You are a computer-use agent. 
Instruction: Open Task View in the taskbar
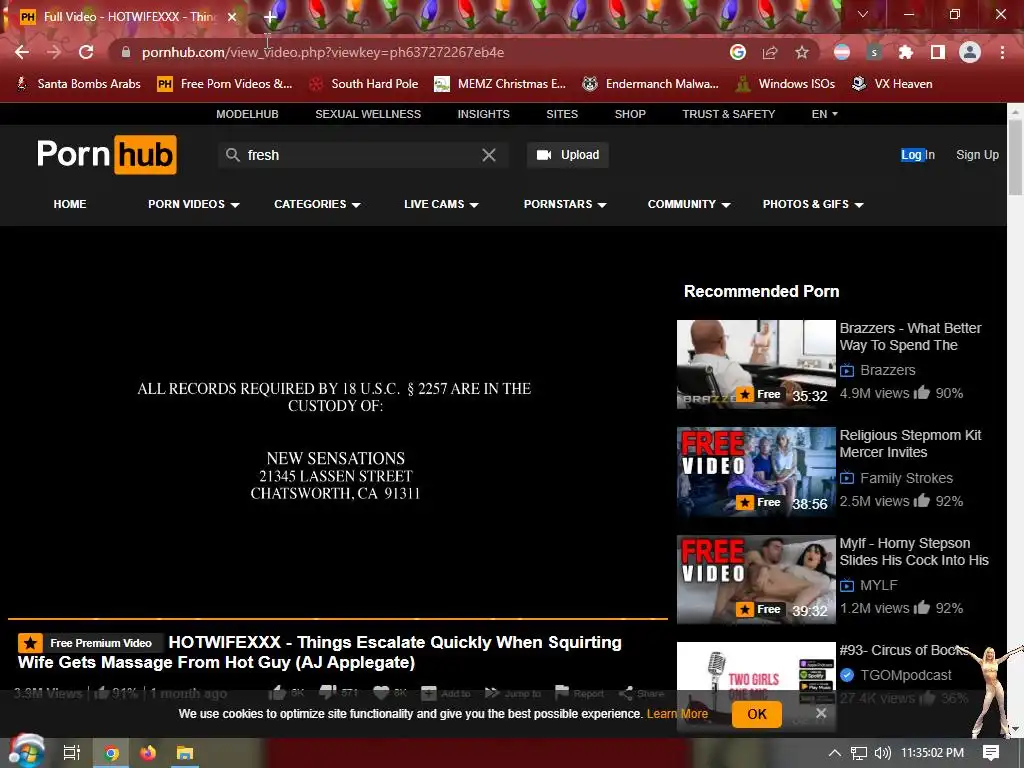click(x=72, y=753)
